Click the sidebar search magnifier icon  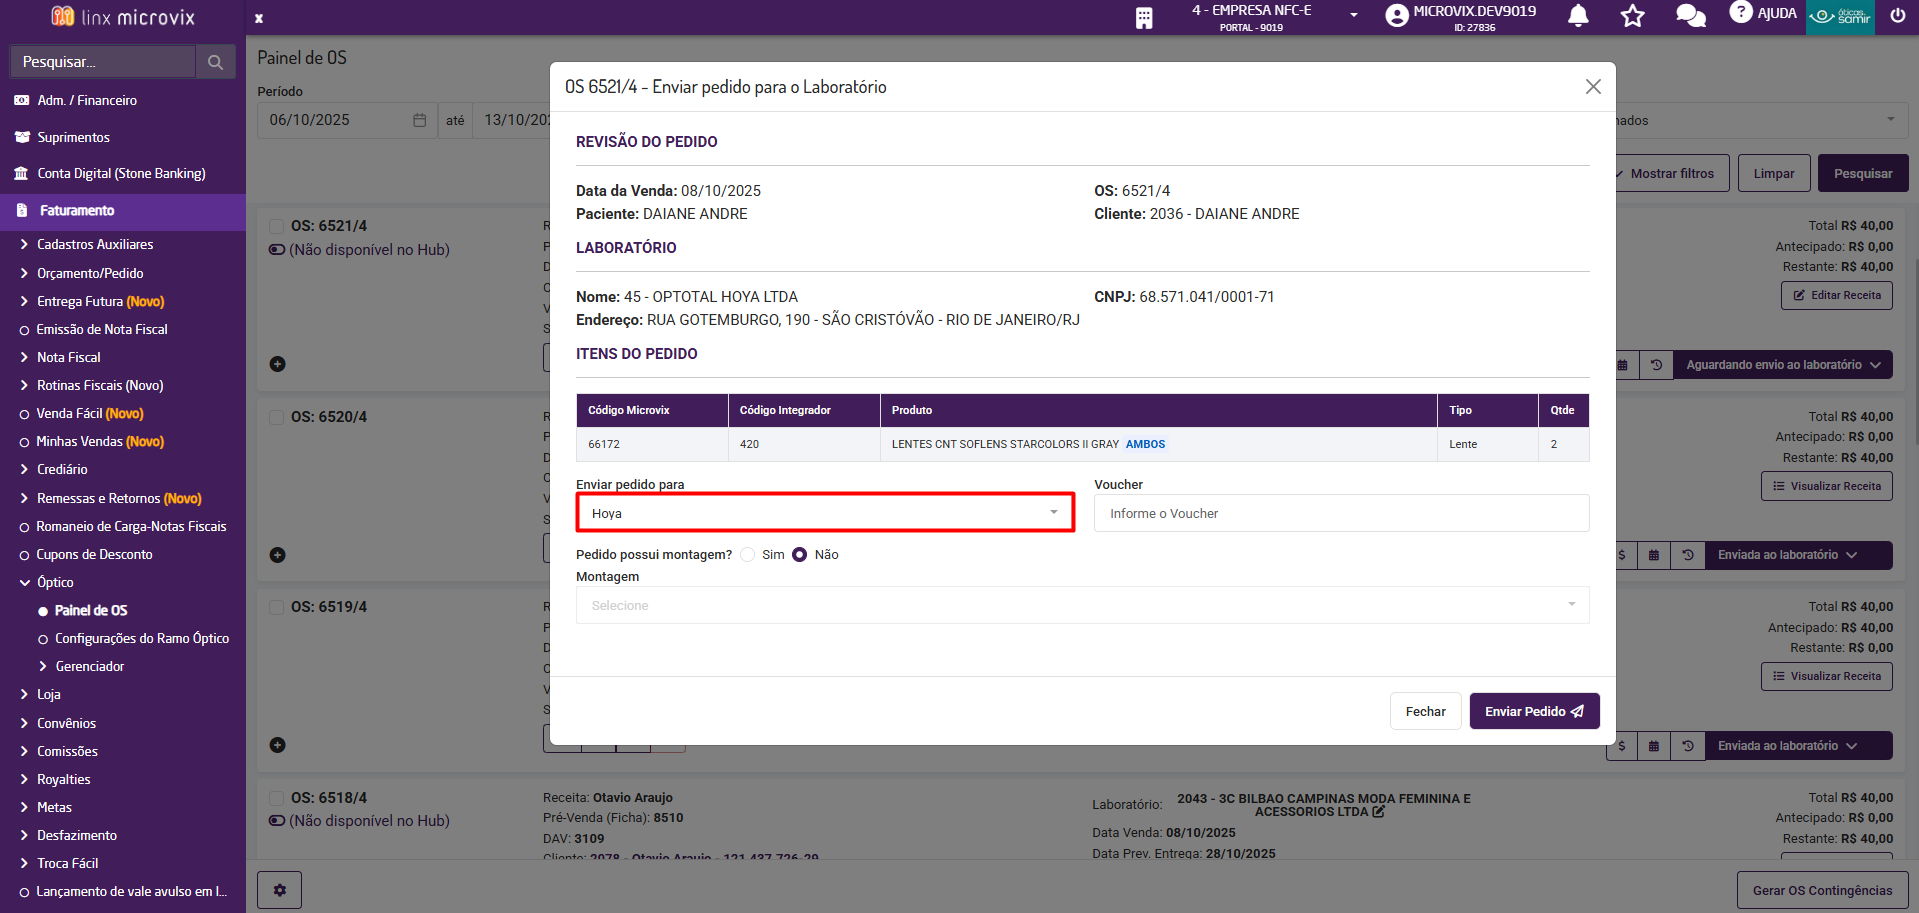tap(215, 62)
